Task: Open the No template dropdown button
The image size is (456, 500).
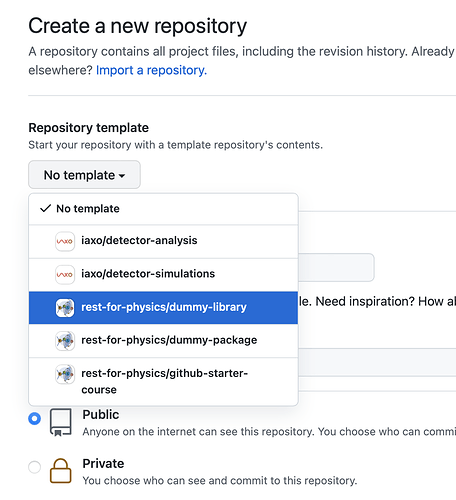Action: (x=84, y=175)
